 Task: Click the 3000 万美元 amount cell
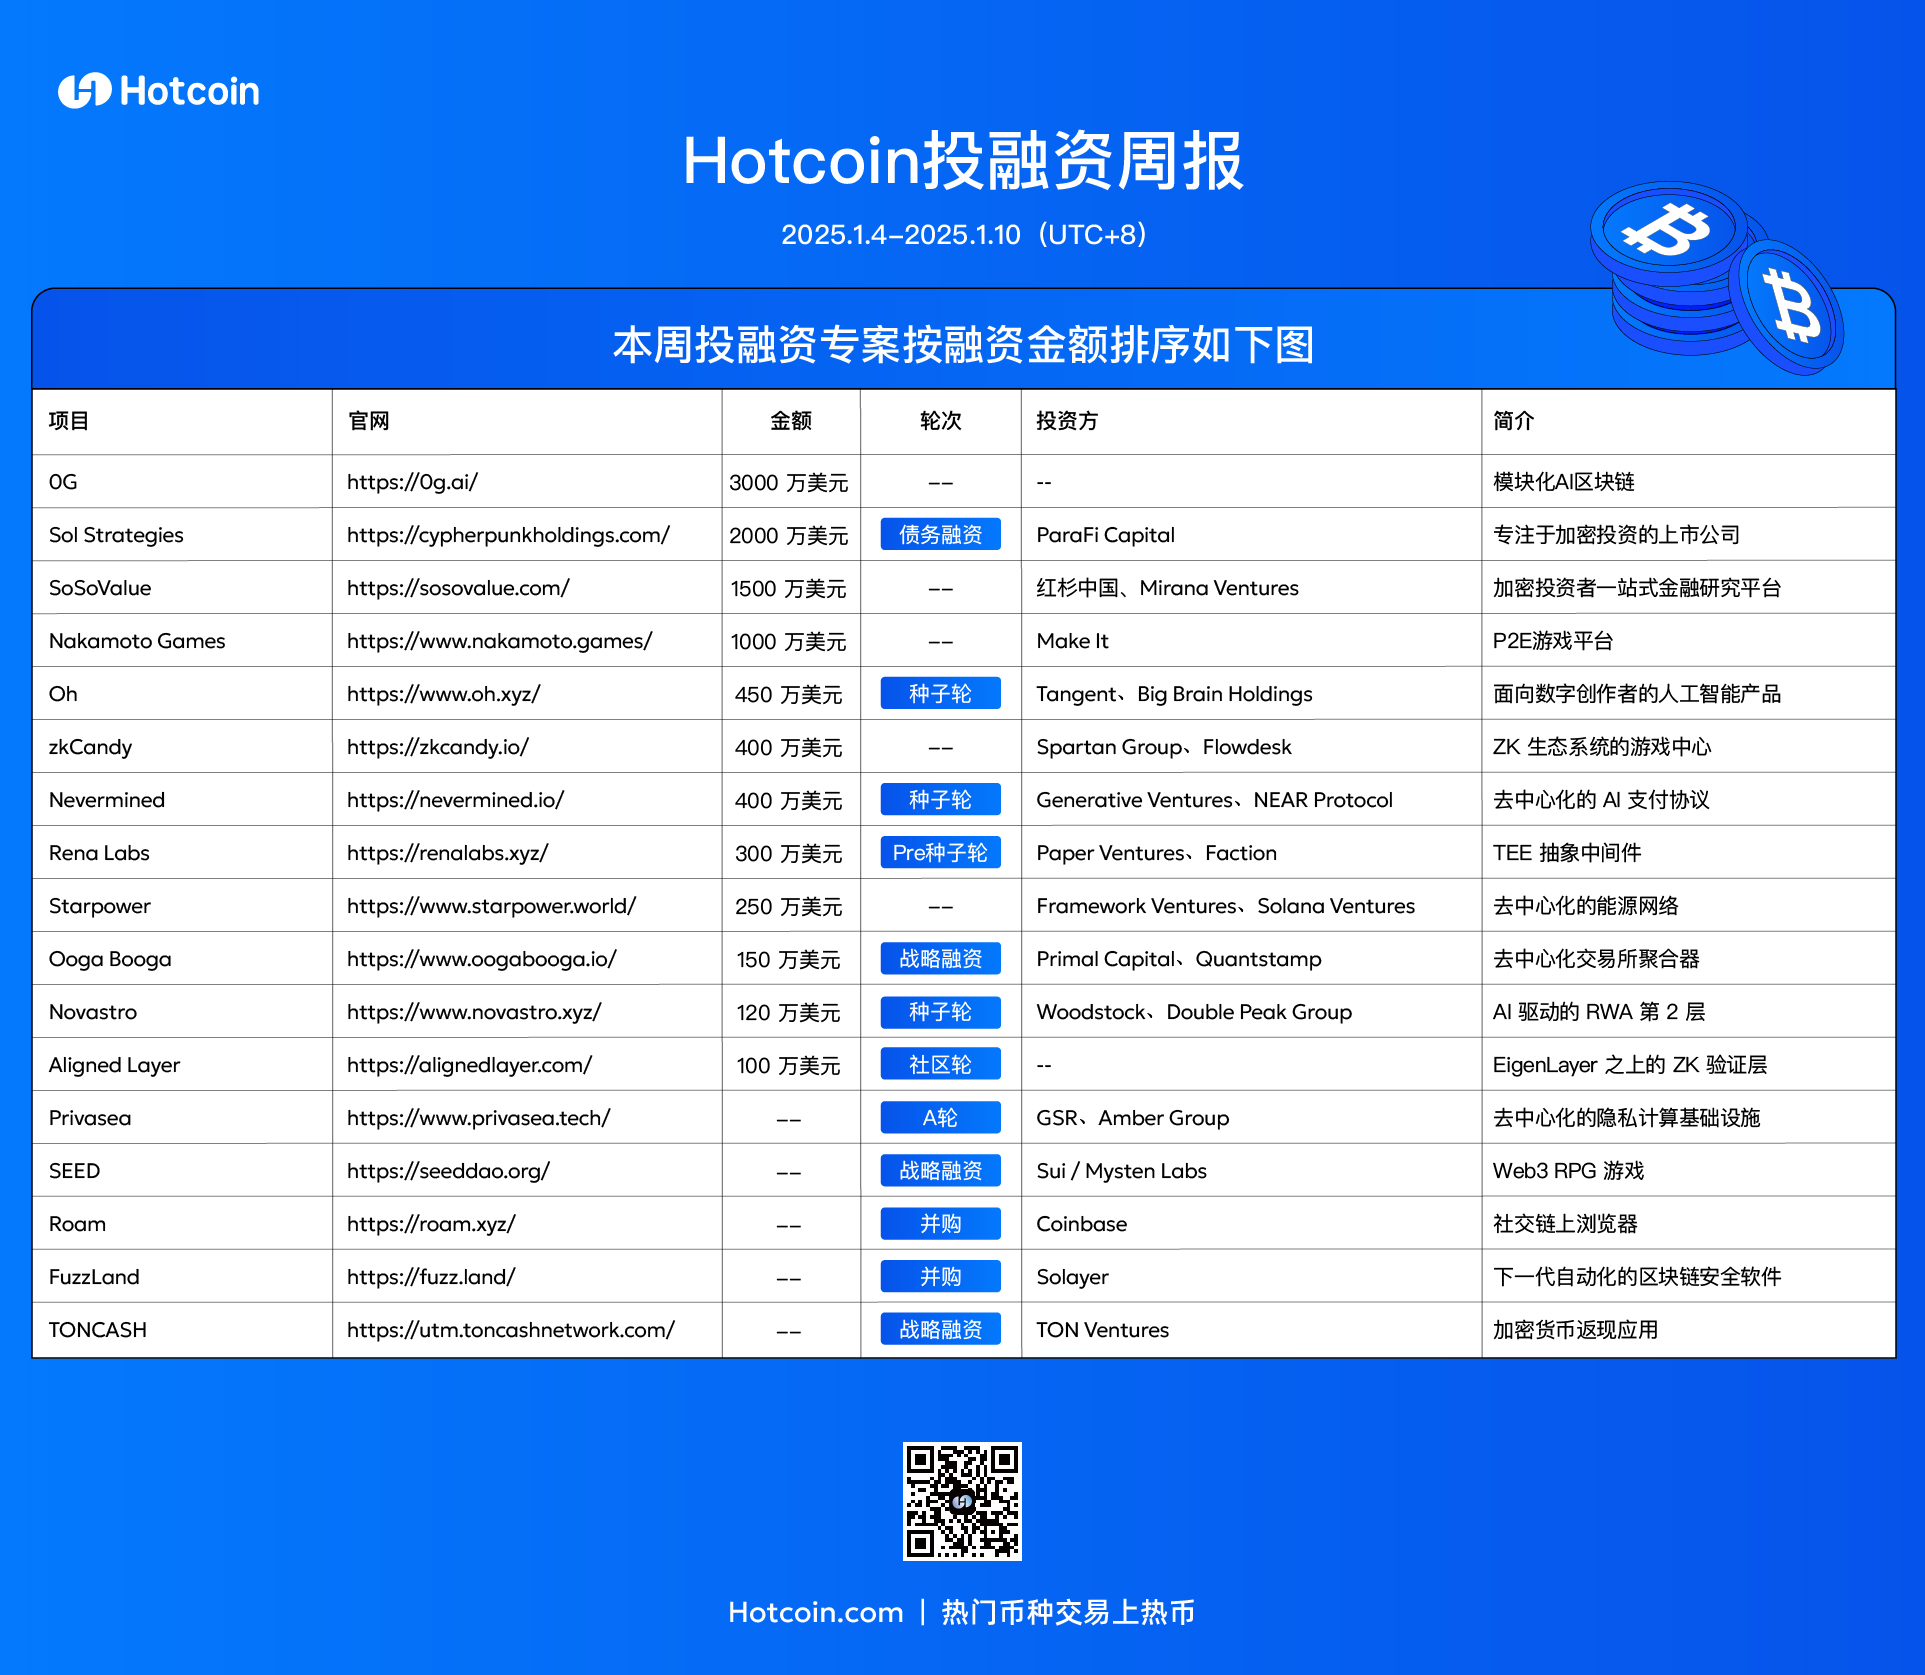(789, 483)
